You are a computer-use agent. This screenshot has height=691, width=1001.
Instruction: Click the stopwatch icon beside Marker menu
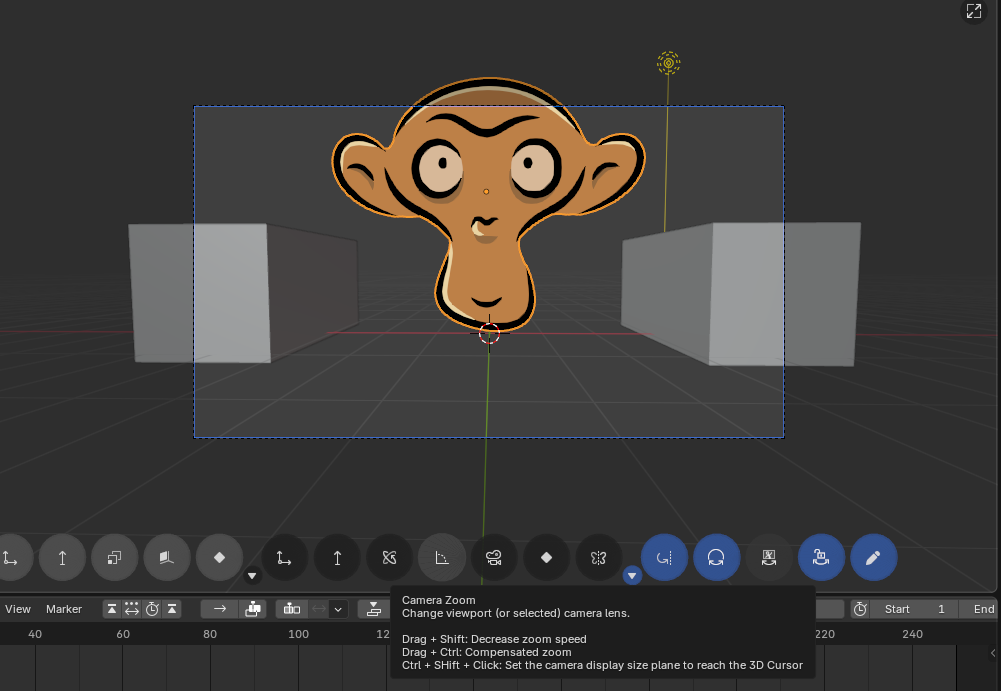(152, 609)
